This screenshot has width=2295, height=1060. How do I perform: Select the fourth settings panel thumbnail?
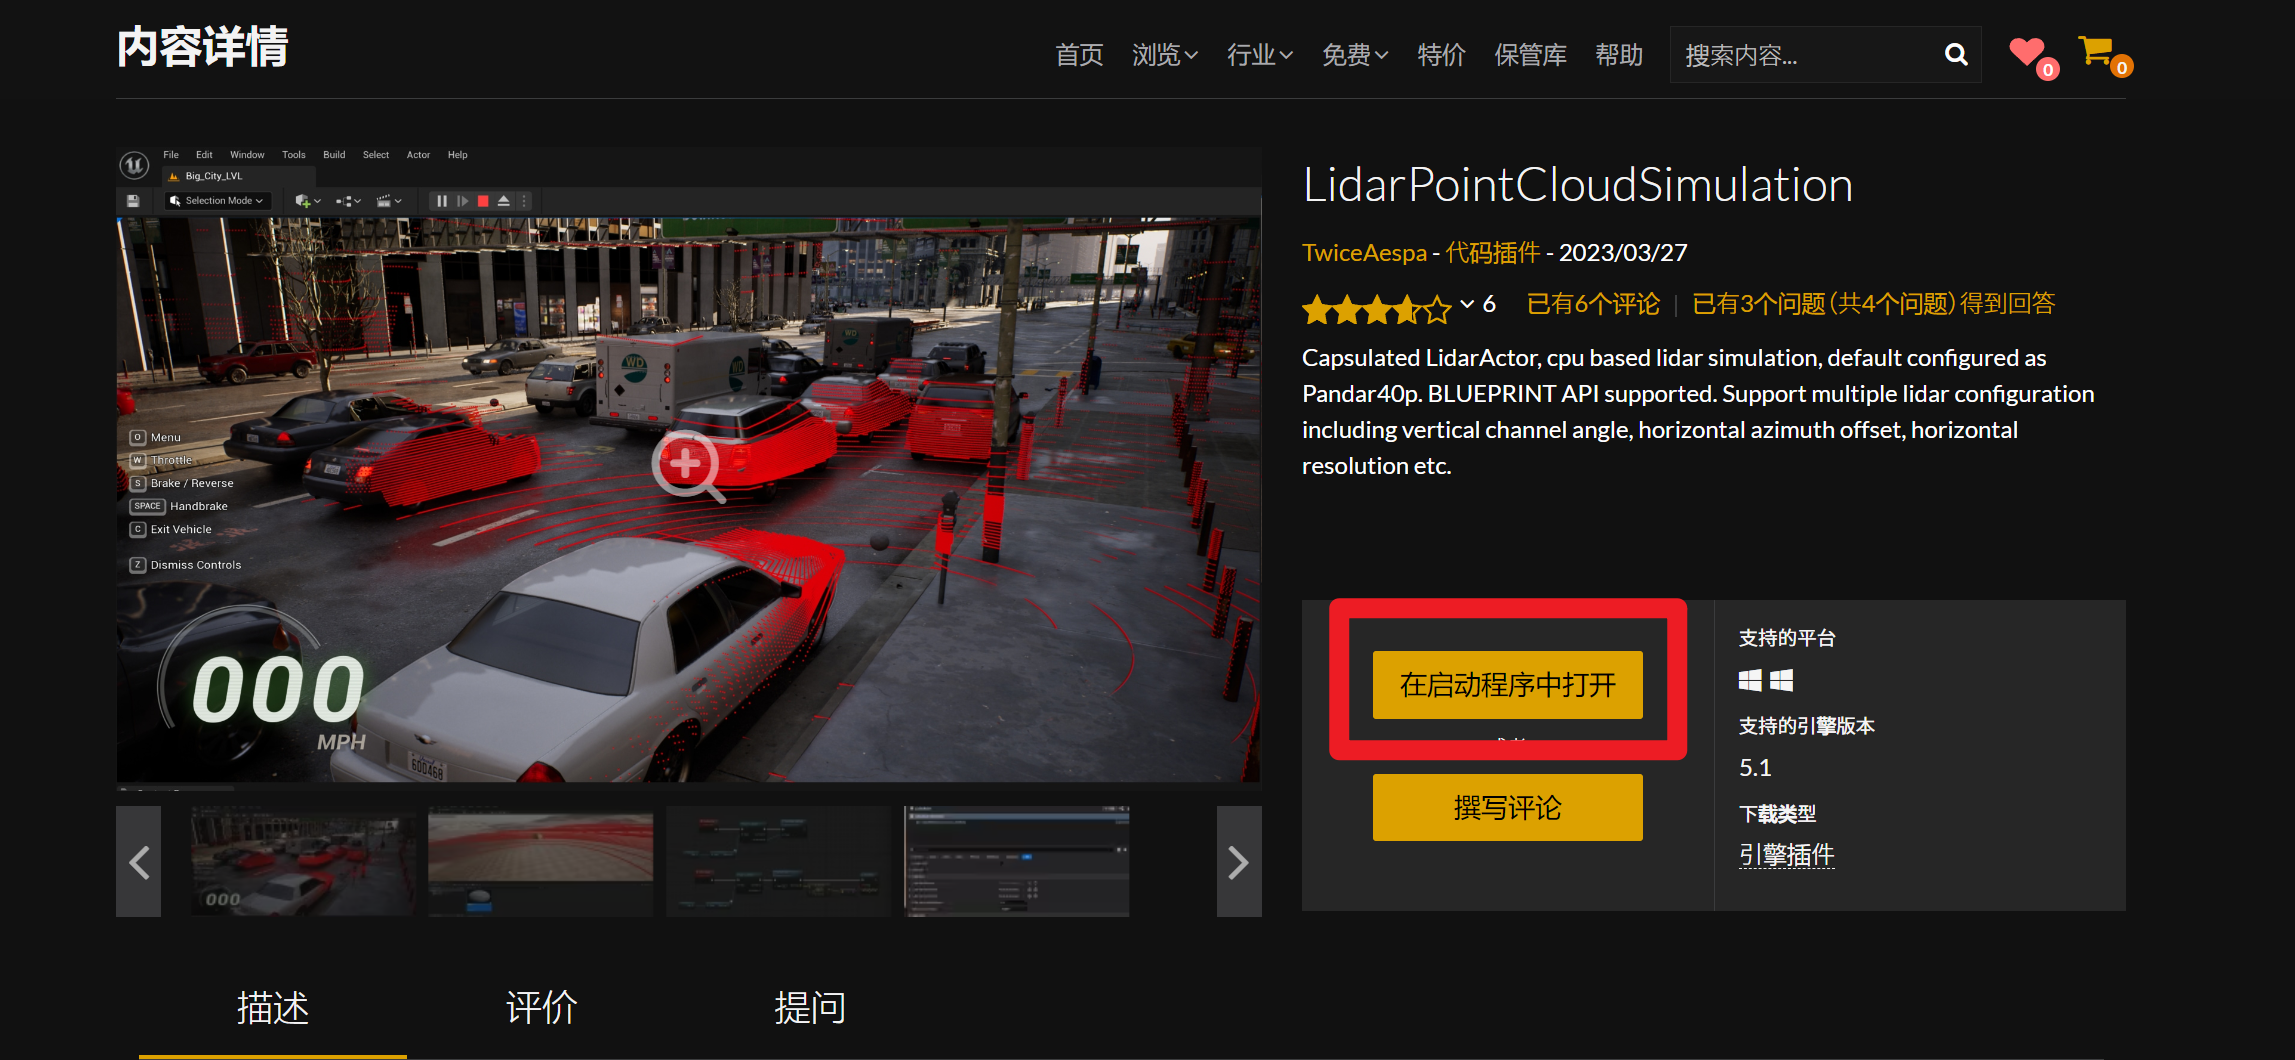coord(1017,861)
